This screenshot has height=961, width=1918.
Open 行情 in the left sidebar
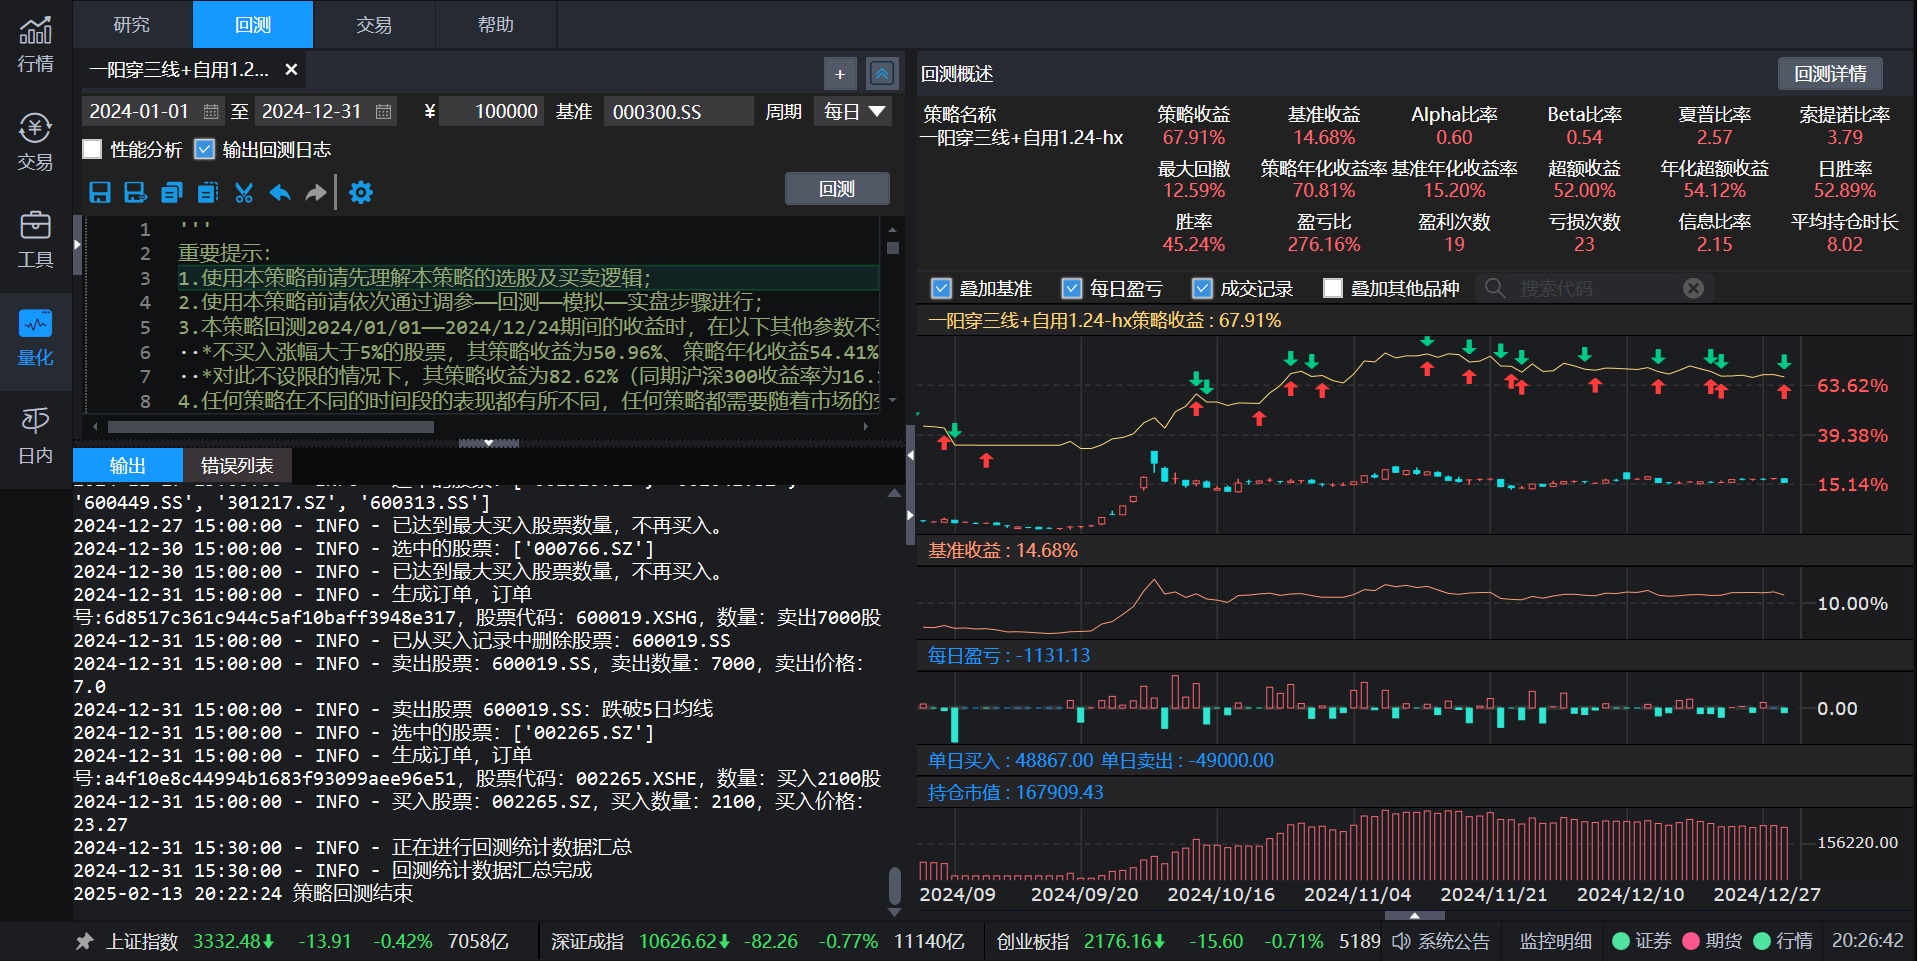pyautogui.click(x=35, y=46)
